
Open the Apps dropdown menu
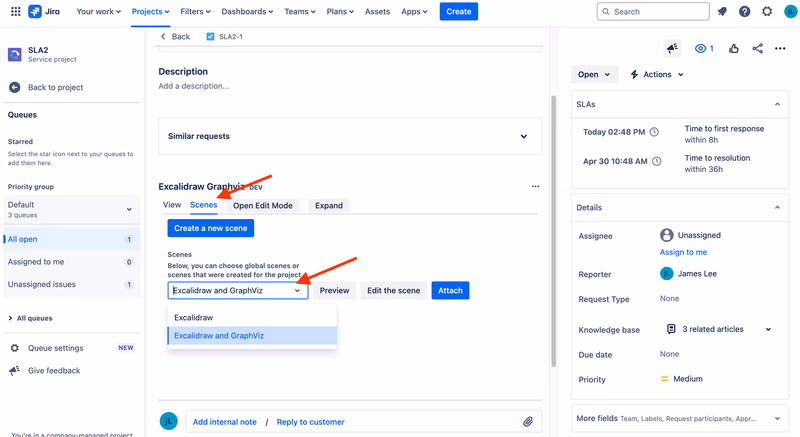coord(414,11)
